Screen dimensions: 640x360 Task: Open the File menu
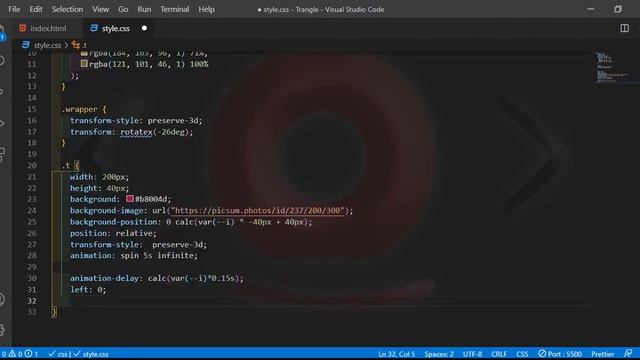(x=14, y=9)
